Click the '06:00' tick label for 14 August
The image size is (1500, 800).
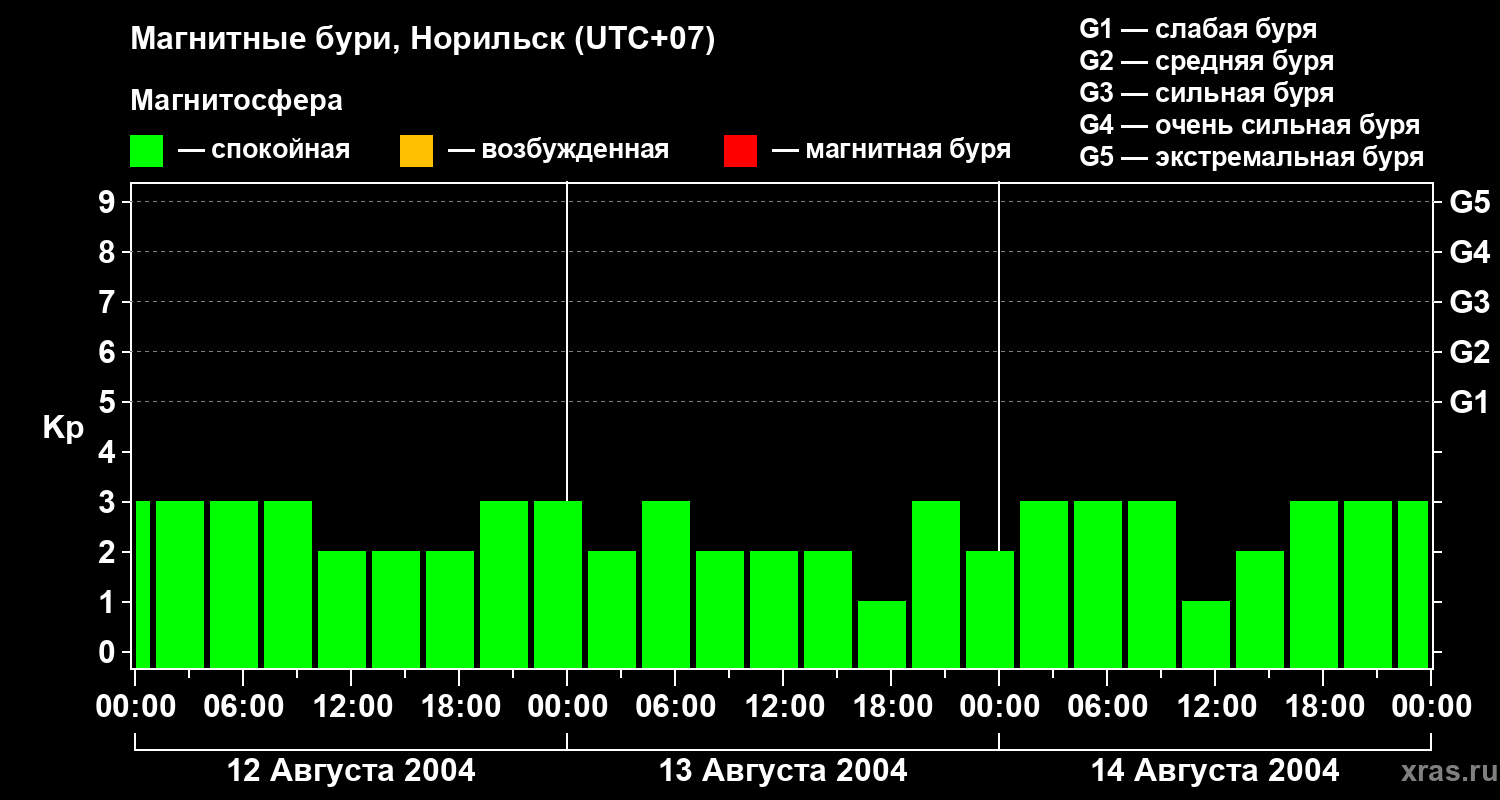click(x=1107, y=707)
